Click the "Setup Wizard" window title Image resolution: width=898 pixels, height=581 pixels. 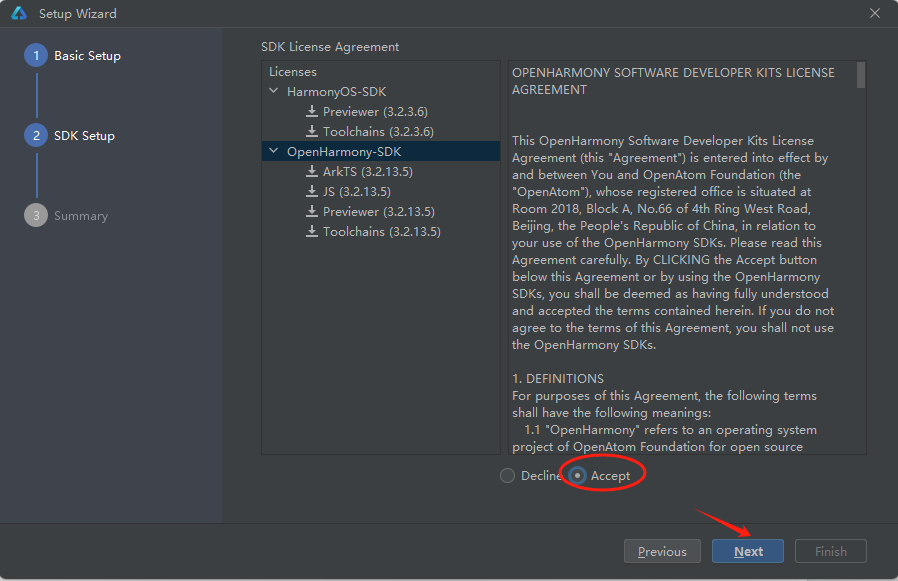[78, 14]
